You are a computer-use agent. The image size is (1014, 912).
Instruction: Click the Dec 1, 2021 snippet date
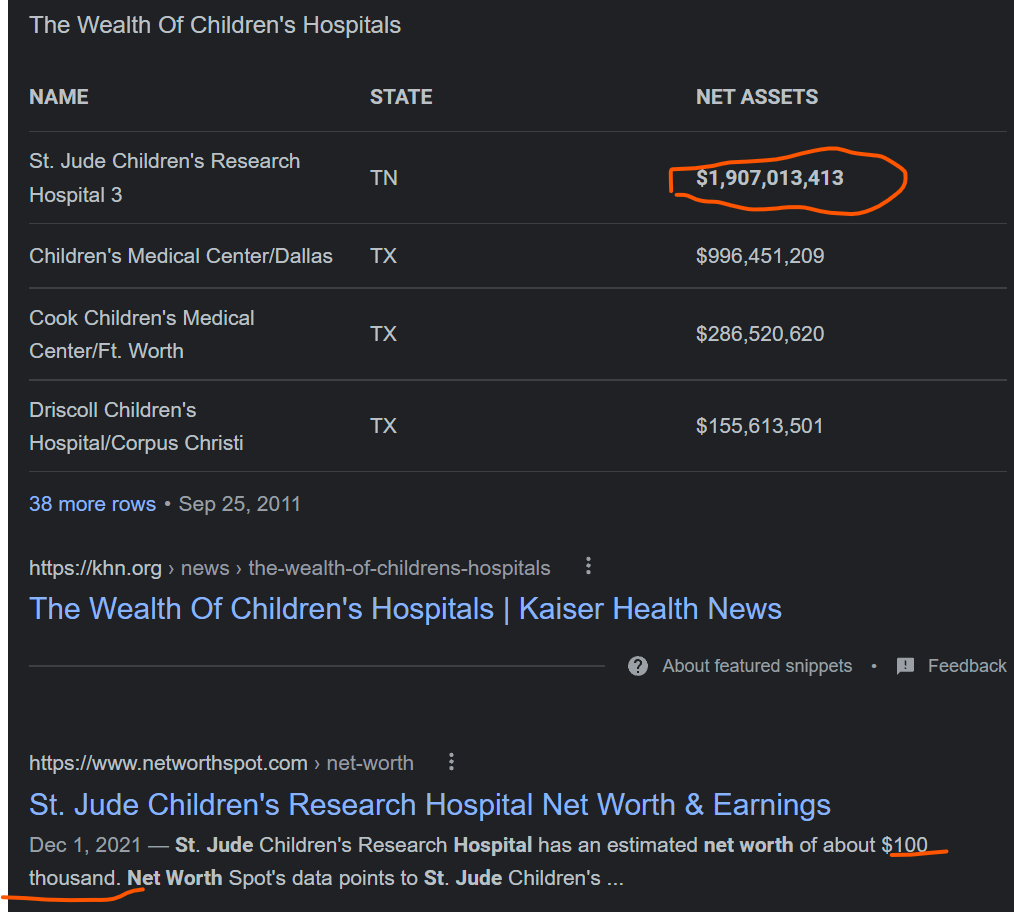pyautogui.click(x=85, y=845)
